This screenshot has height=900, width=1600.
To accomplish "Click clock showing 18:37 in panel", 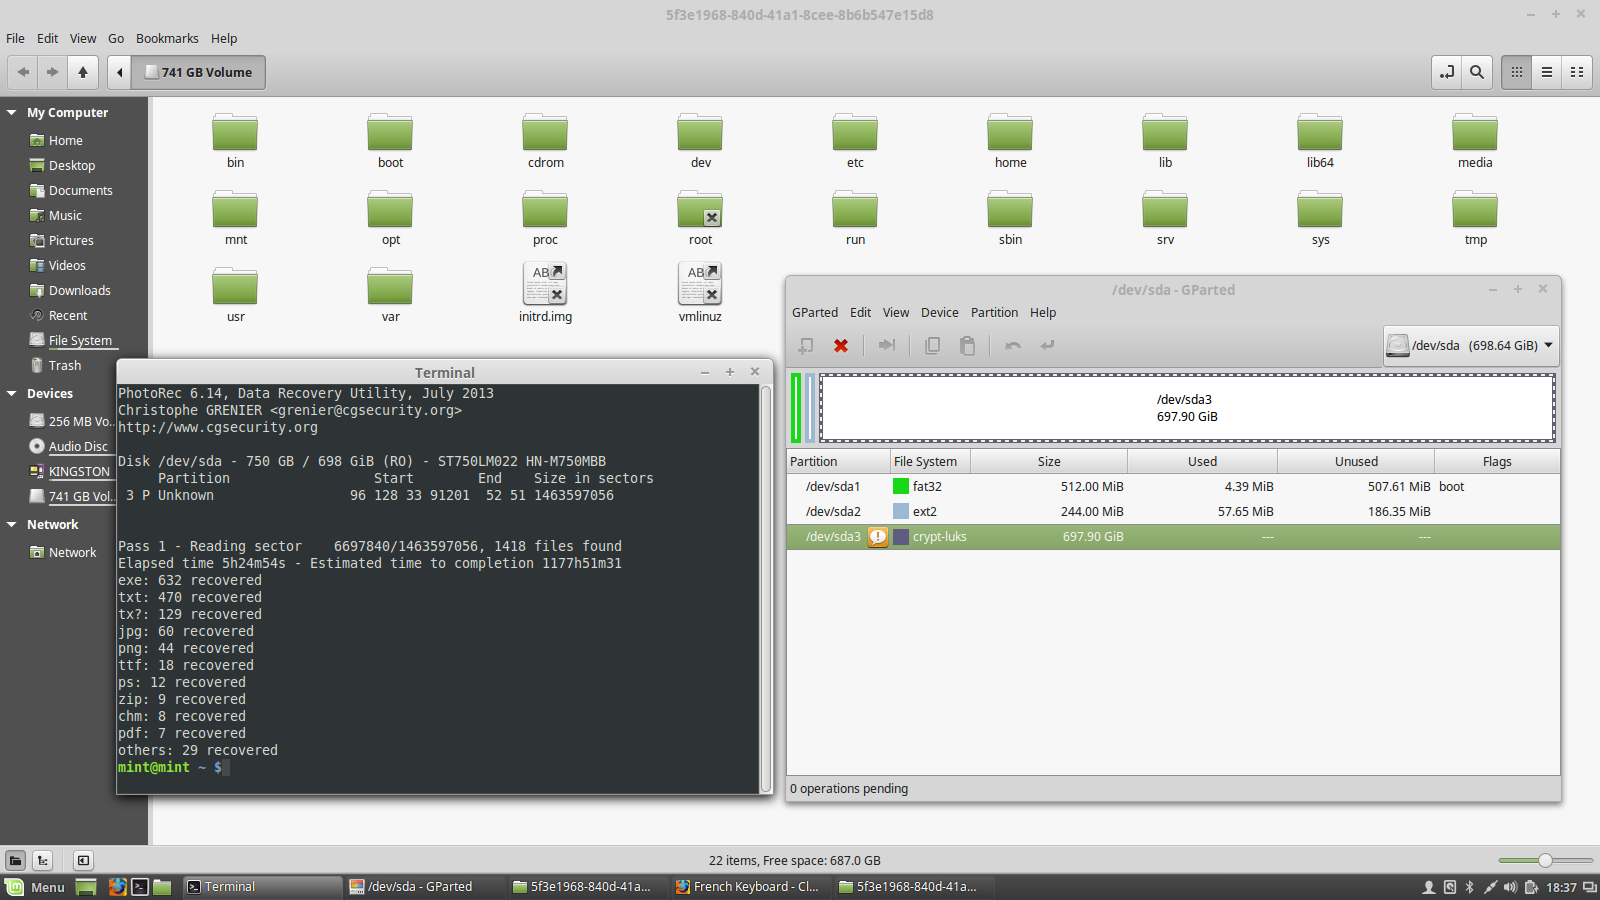I will [1561, 887].
